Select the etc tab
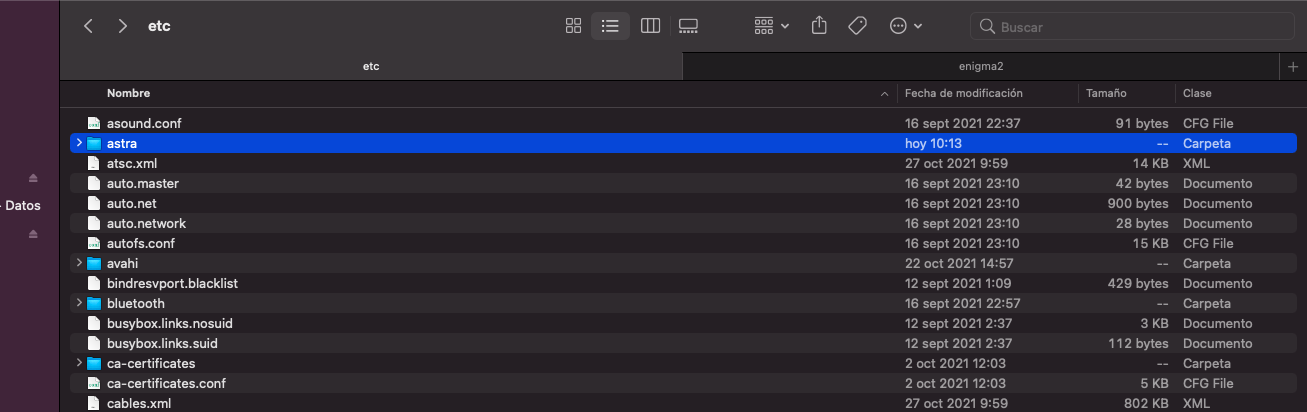 (x=370, y=66)
